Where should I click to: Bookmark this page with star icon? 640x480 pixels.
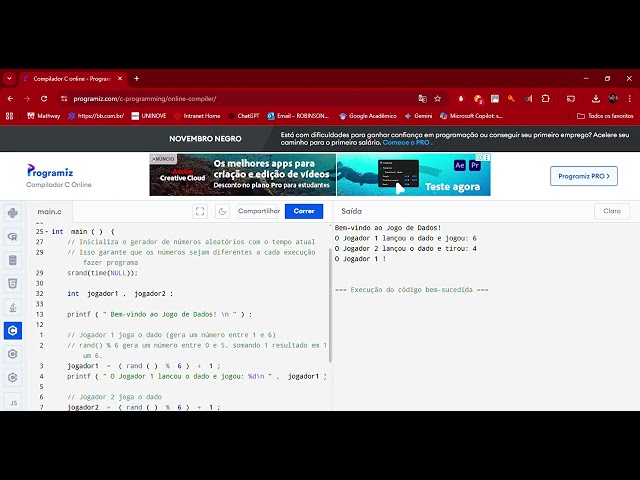[x=438, y=99]
